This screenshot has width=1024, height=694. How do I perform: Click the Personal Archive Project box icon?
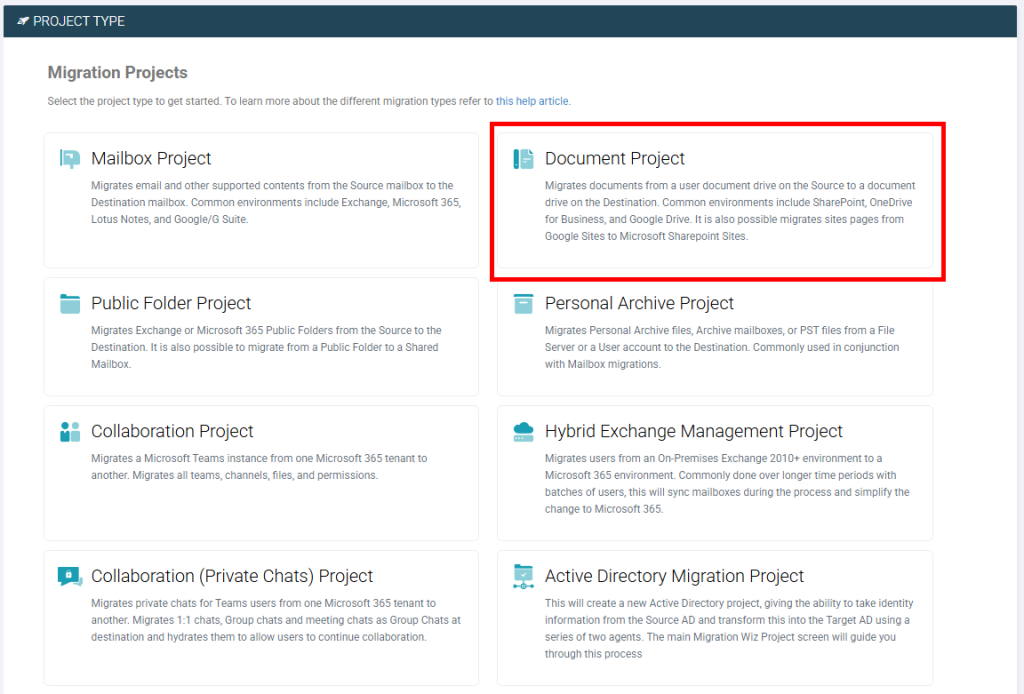pyautogui.click(x=523, y=304)
